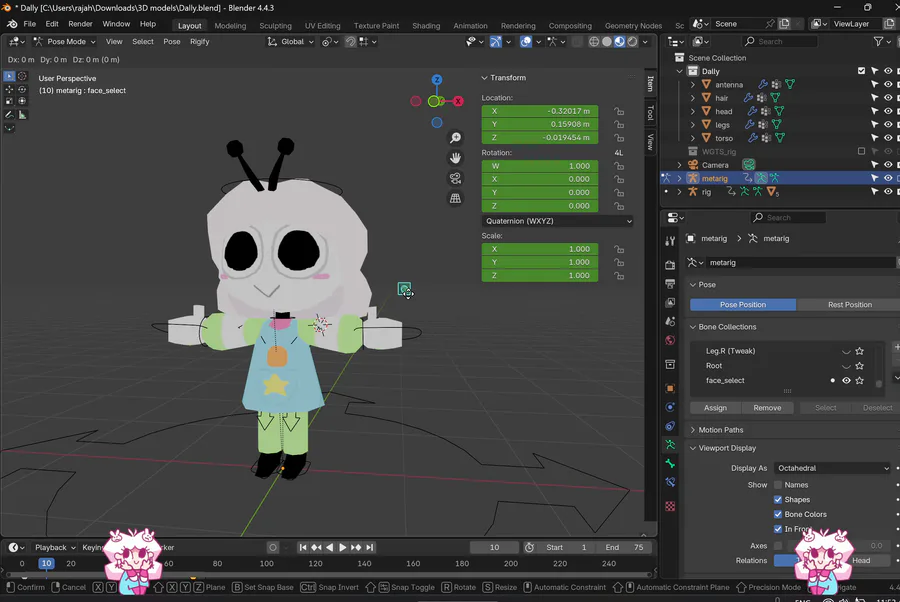The height and width of the screenshot is (602, 900).
Task: Uncheck the Shapes checkbox
Action: pos(778,500)
